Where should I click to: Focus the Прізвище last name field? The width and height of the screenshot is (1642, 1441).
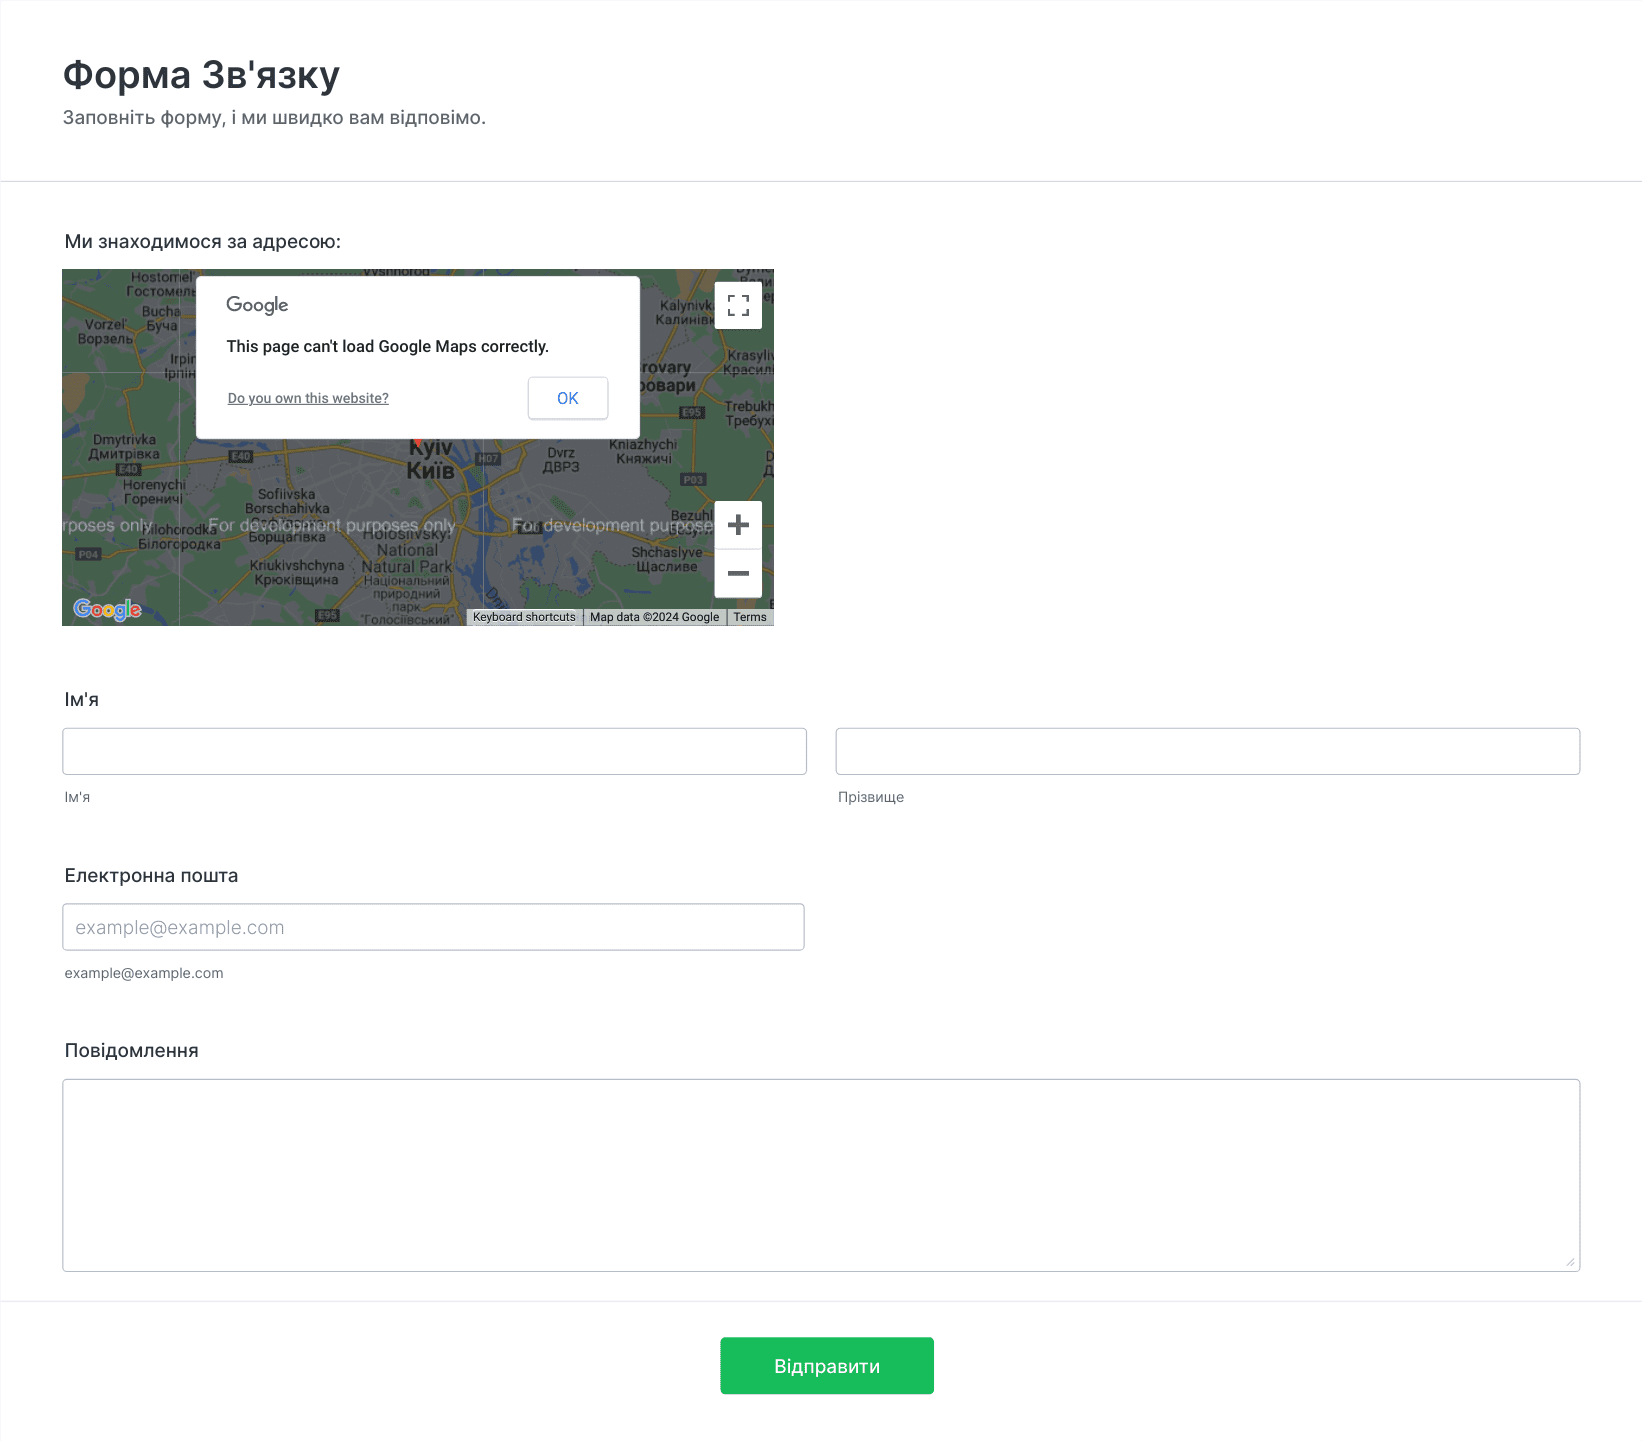tap(1207, 751)
